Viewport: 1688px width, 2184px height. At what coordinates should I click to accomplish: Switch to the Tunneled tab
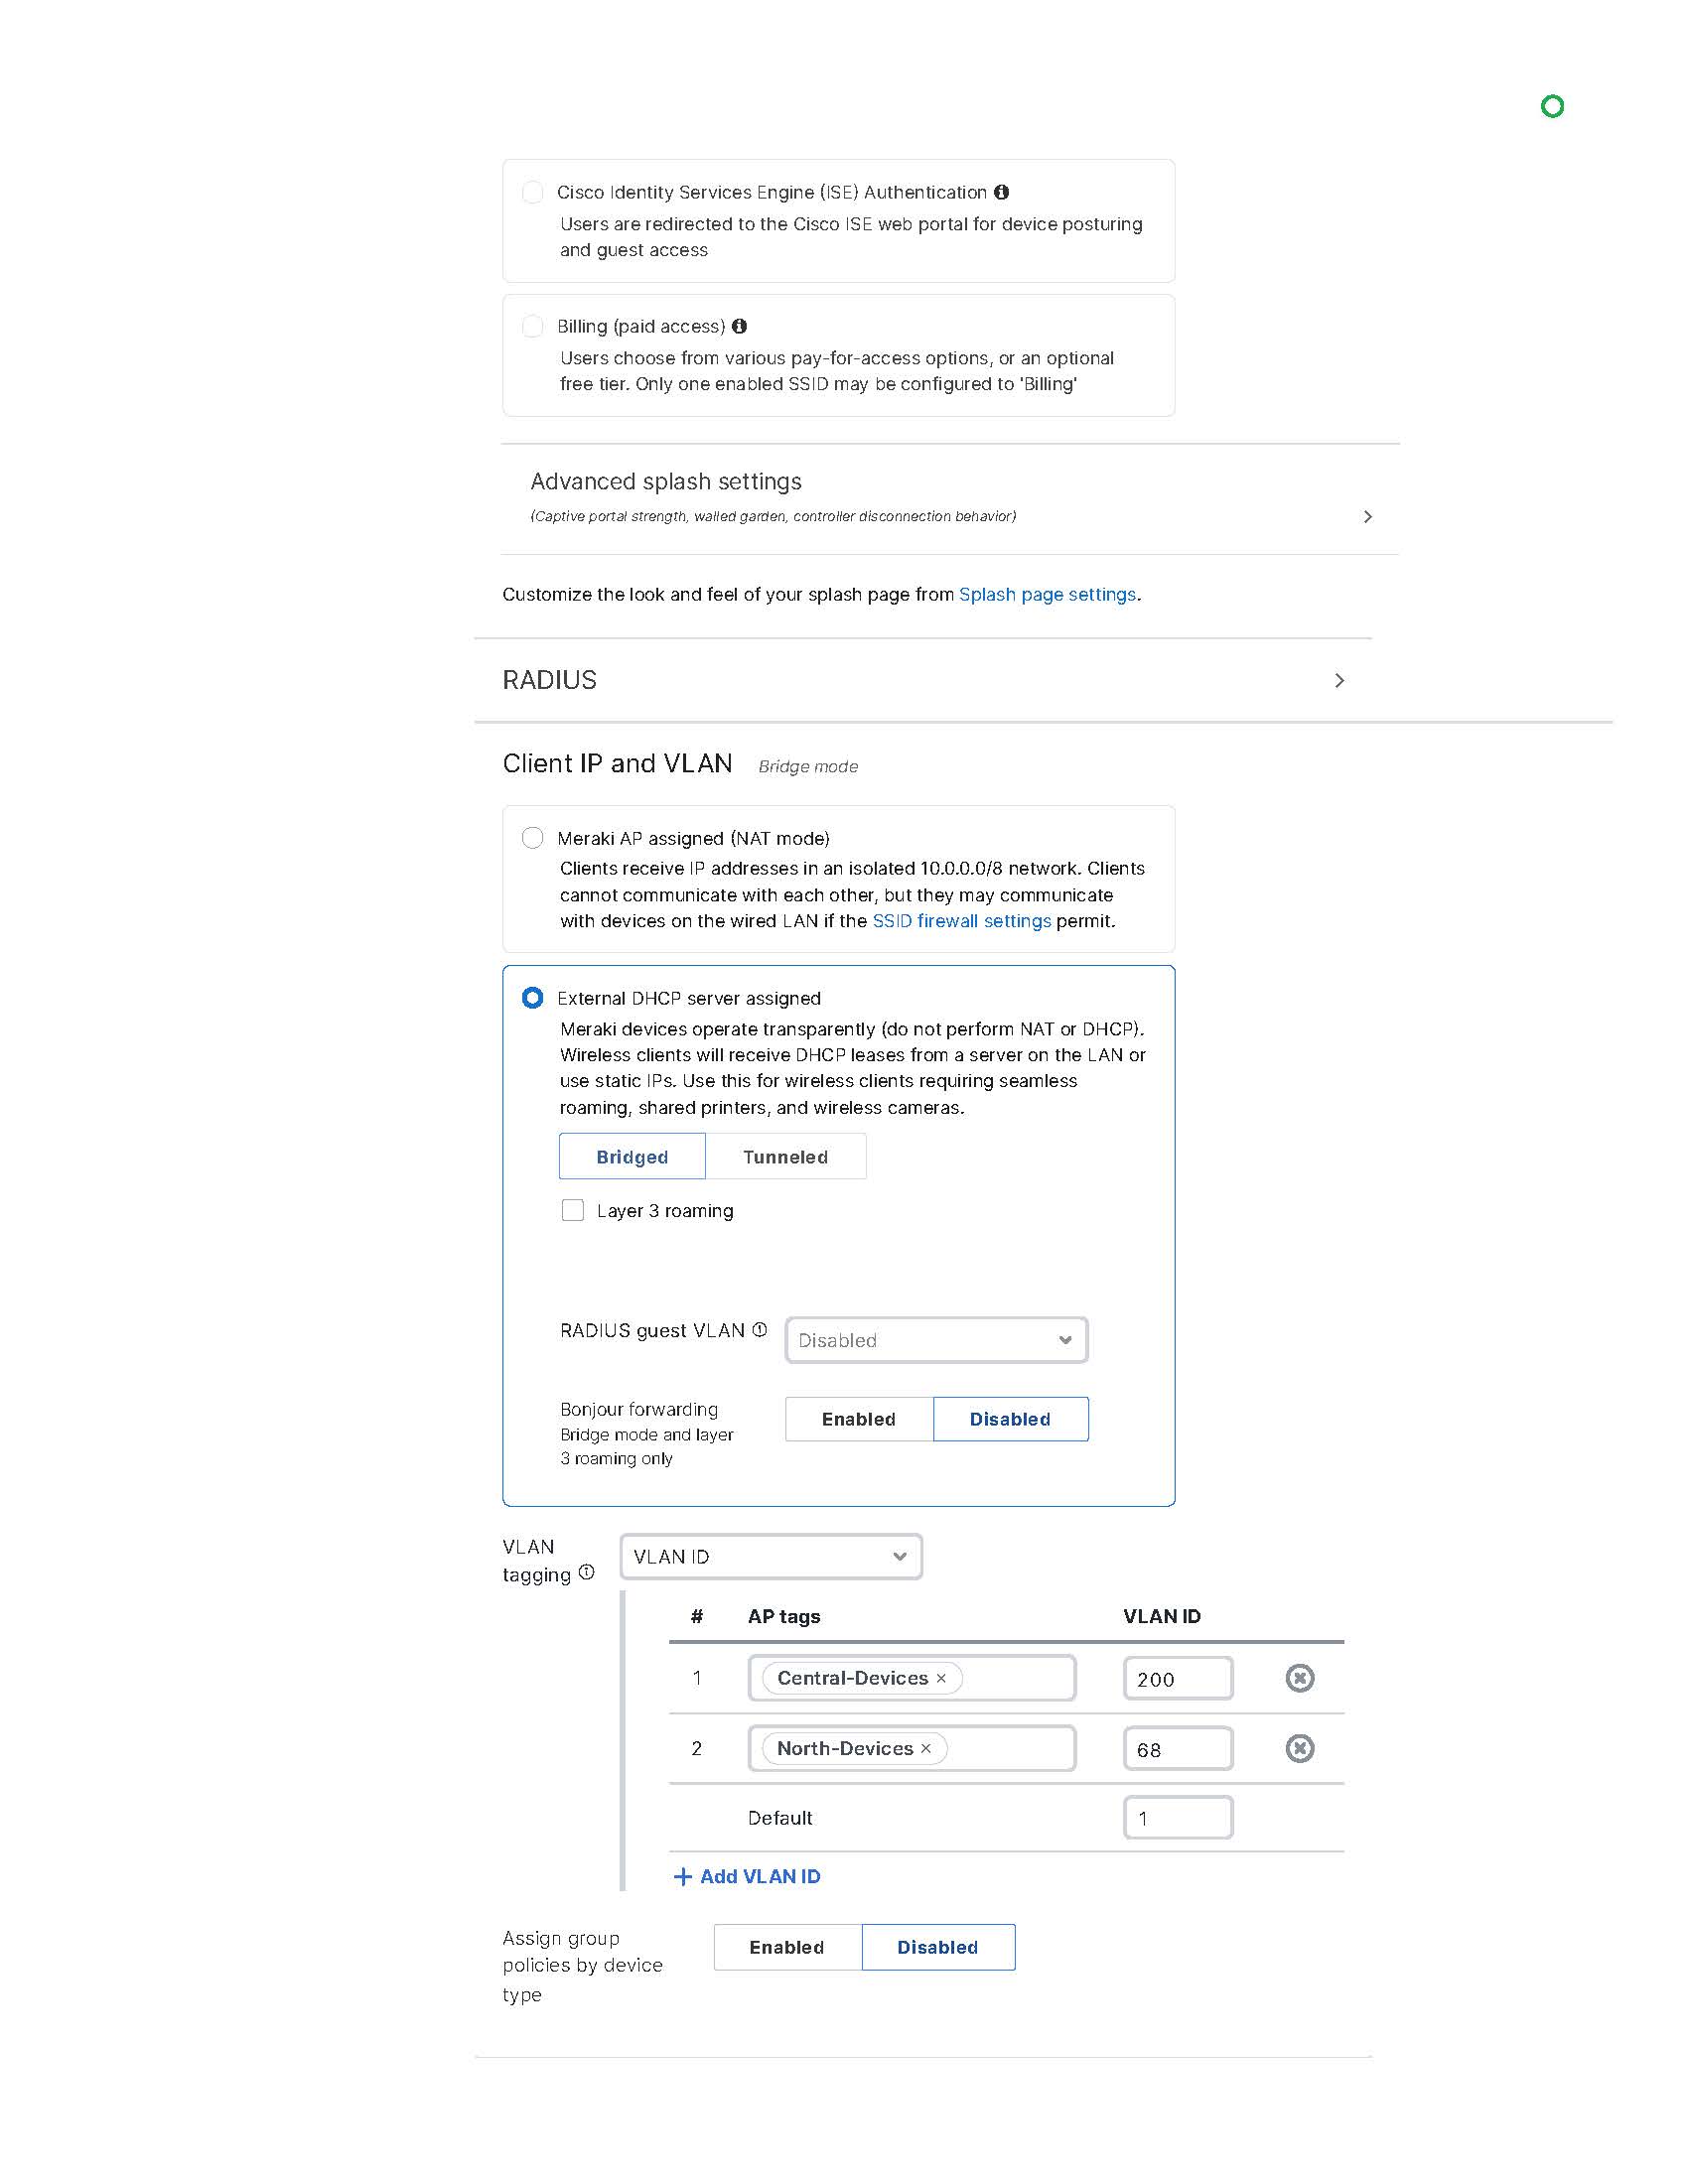pos(786,1156)
